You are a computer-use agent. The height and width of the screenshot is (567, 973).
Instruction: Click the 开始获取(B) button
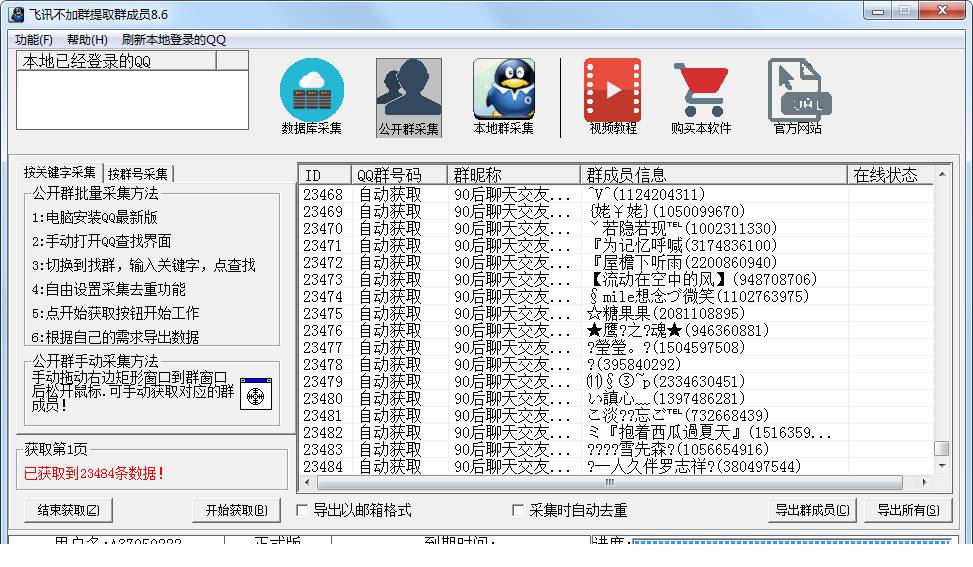(x=236, y=511)
